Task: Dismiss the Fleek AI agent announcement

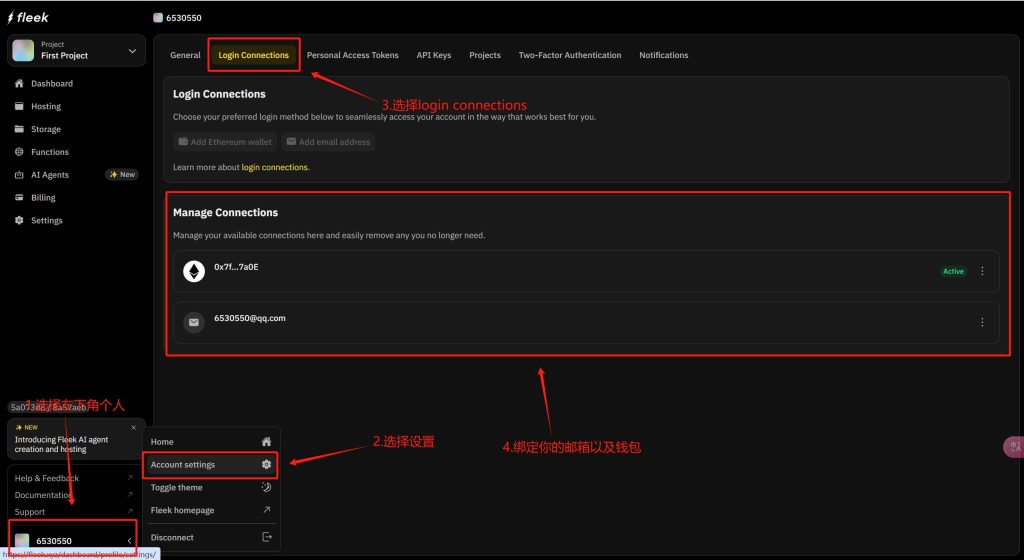Action: coord(133,428)
